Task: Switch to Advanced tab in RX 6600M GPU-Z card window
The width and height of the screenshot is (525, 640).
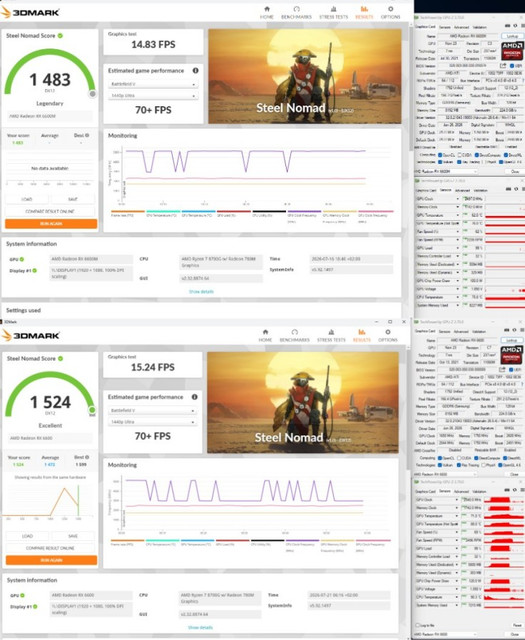Action: tap(462, 27)
